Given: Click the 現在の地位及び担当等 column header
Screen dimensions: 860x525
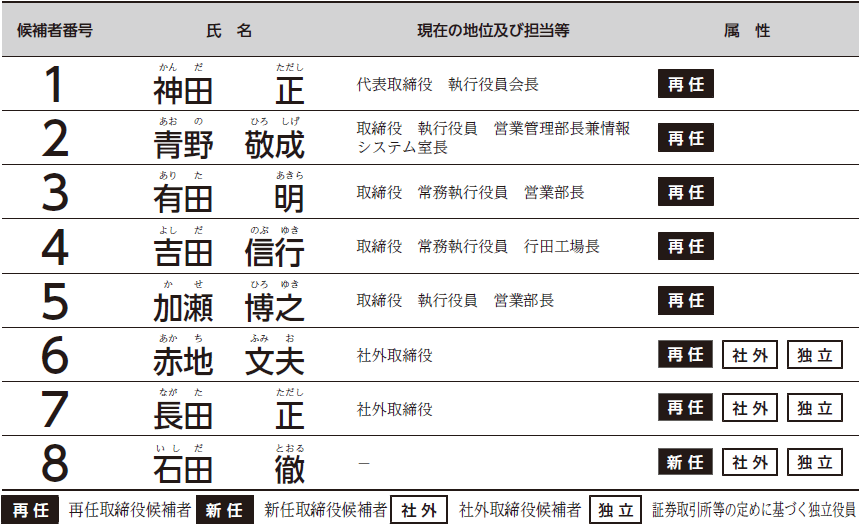Looking at the screenshot, I should [x=493, y=30].
